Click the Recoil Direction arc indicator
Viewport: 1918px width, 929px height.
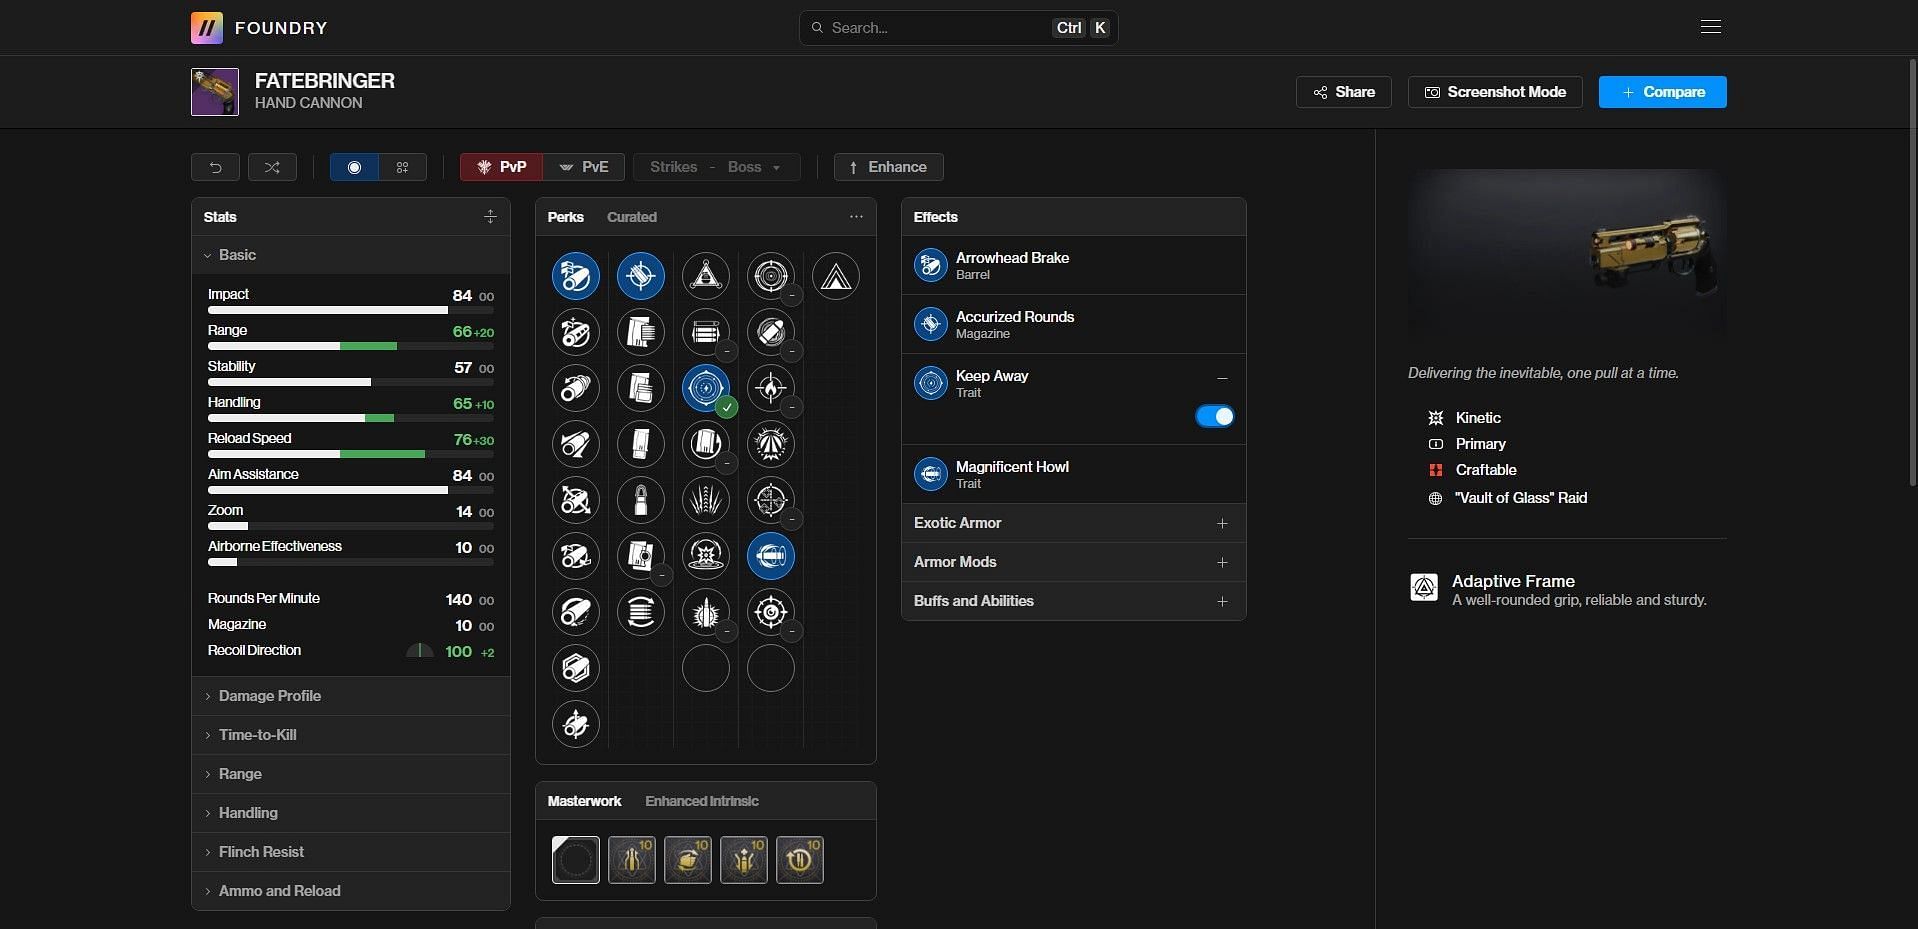click(x=420, y=651)
